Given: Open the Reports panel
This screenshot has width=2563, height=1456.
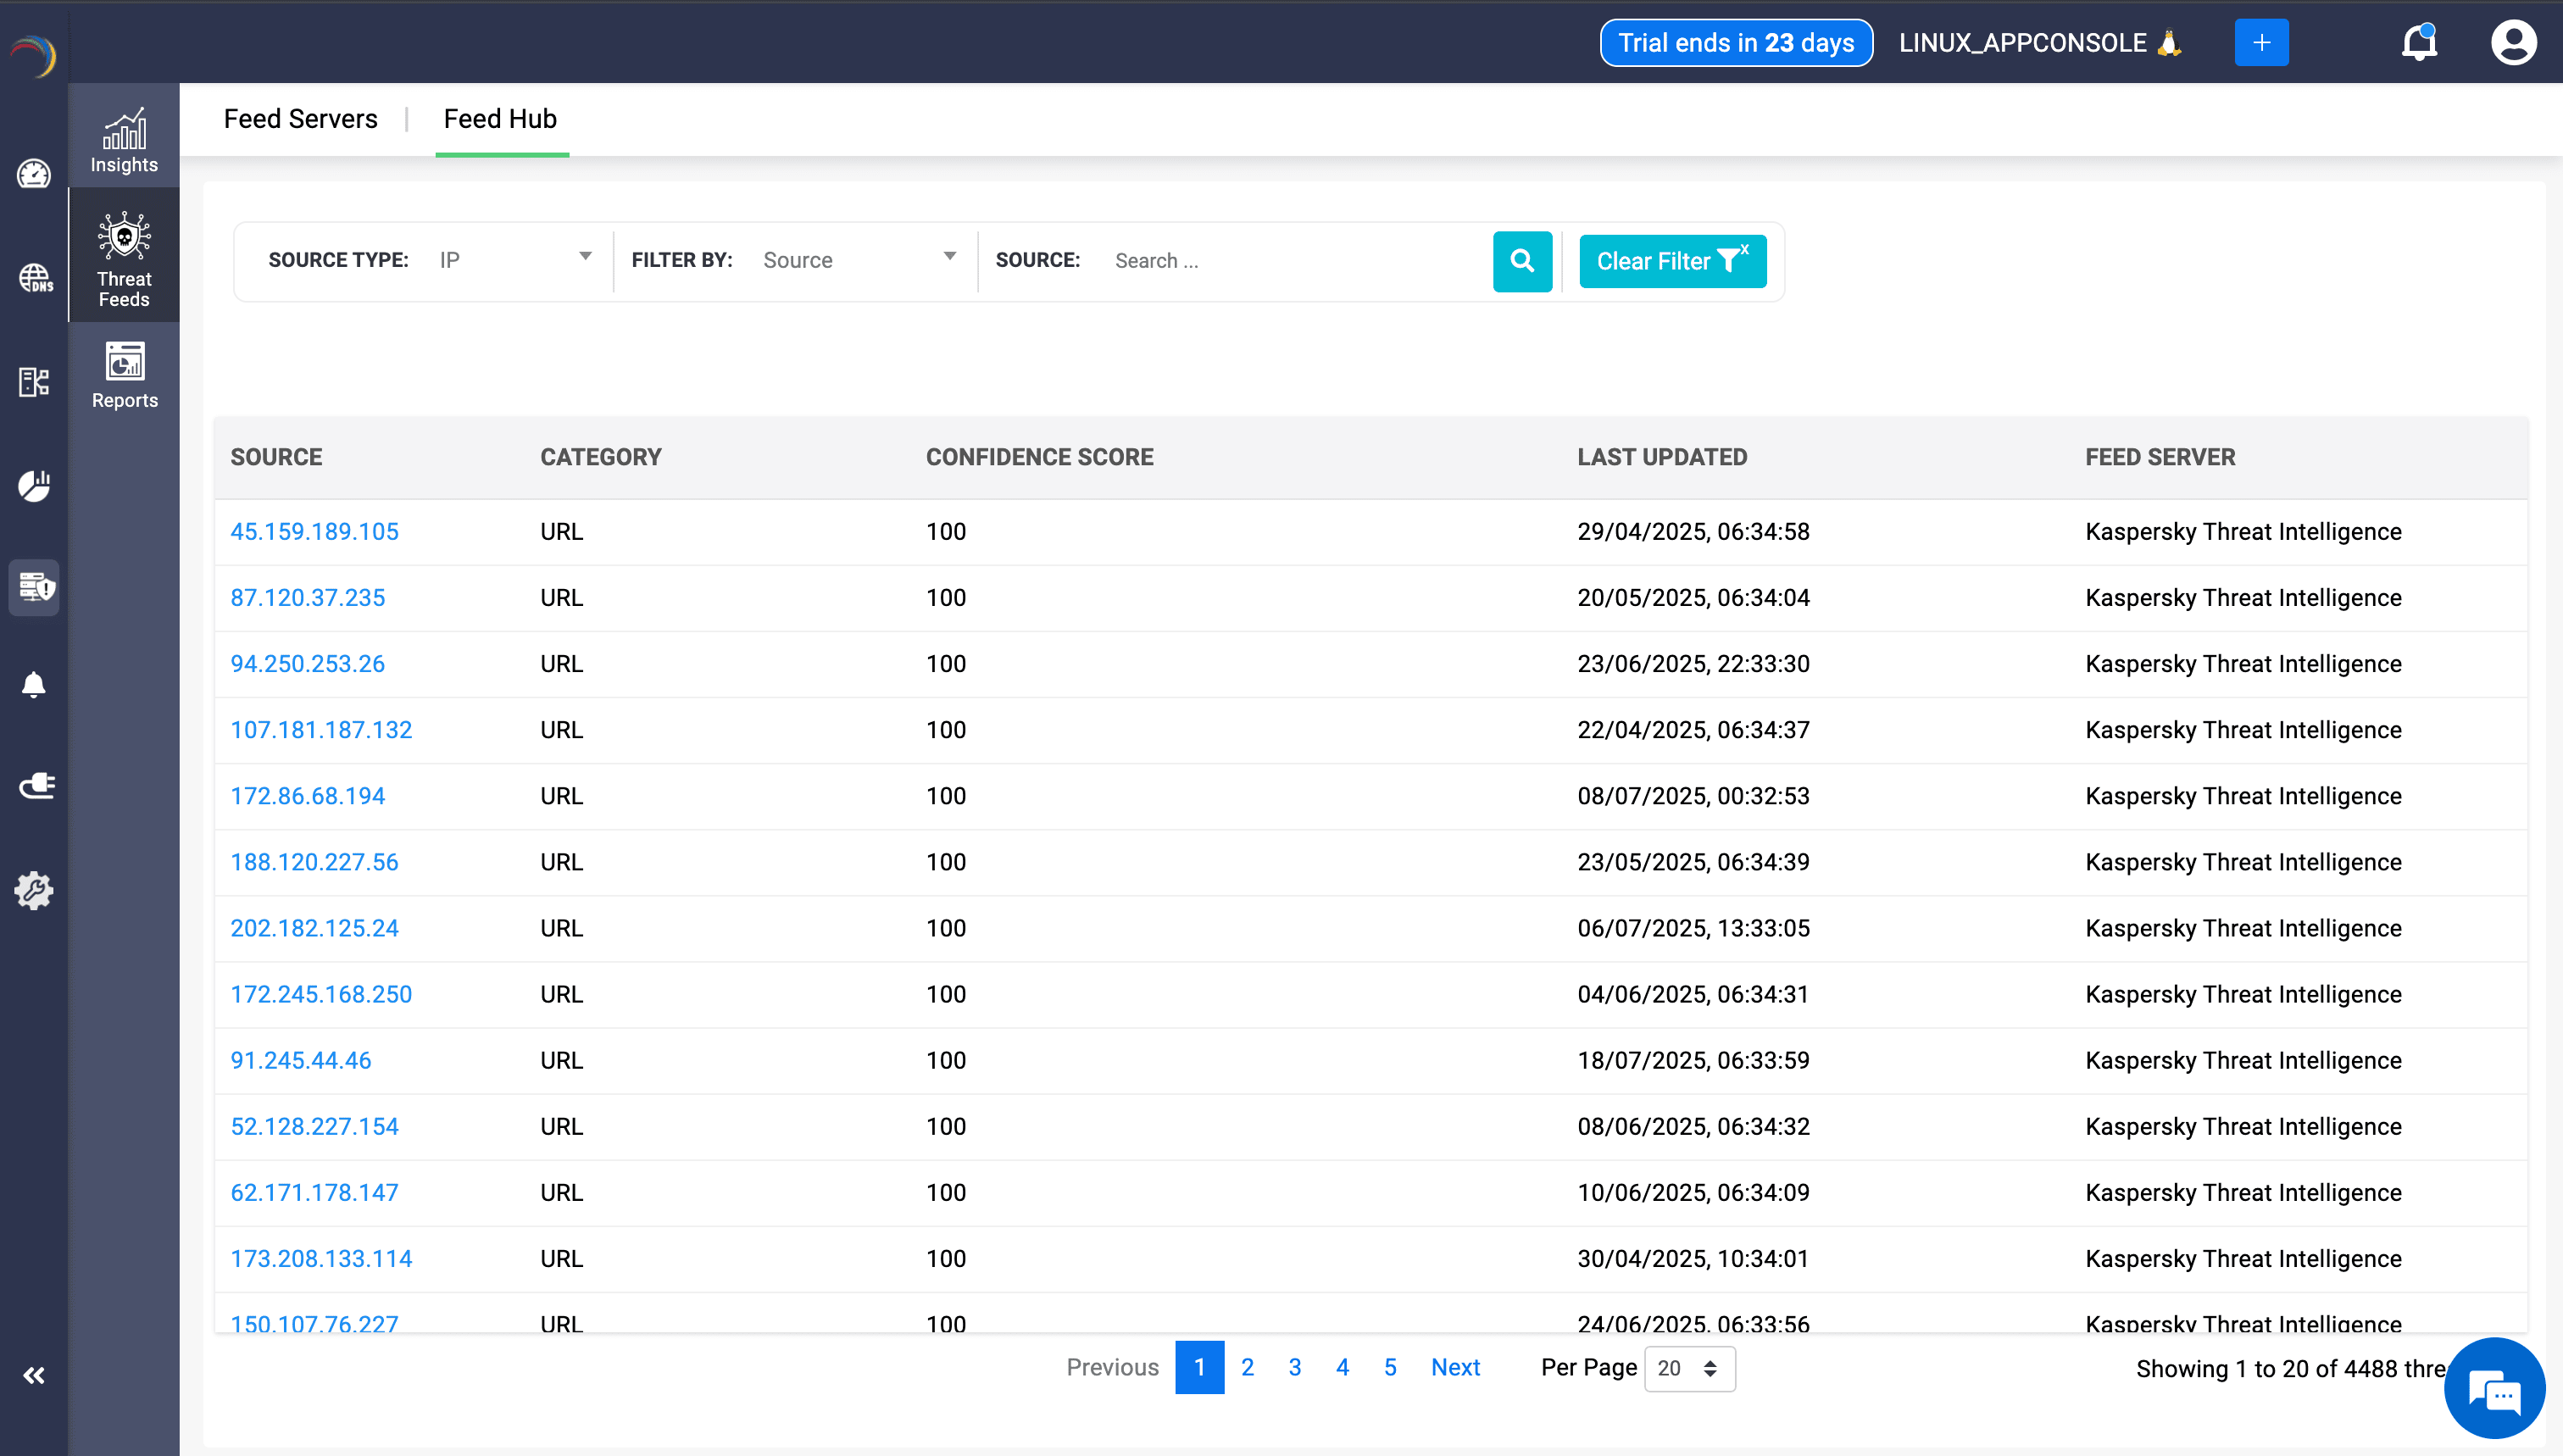Looking at the screenshot, I should (x=124, y=375).
